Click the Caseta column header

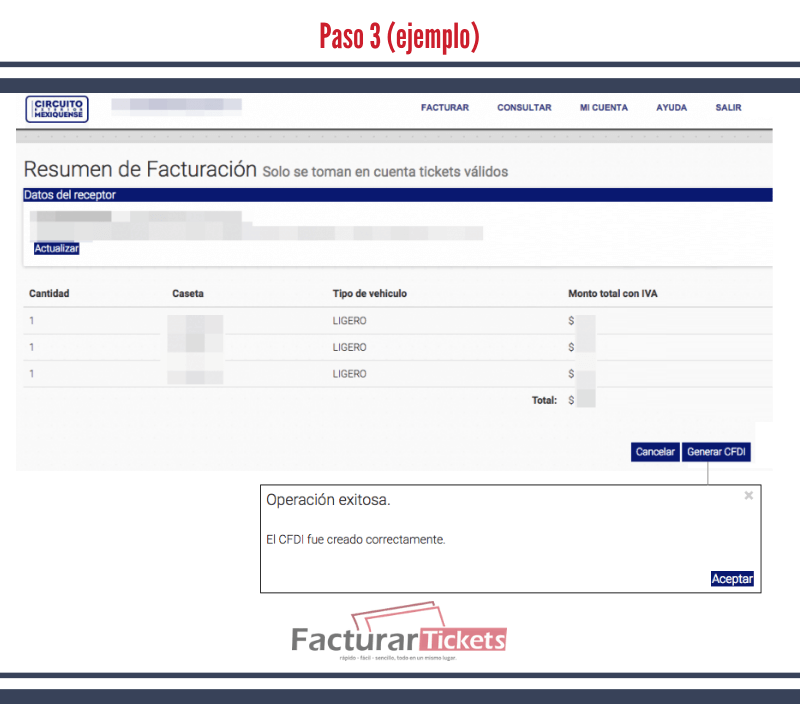pos(185,293)
